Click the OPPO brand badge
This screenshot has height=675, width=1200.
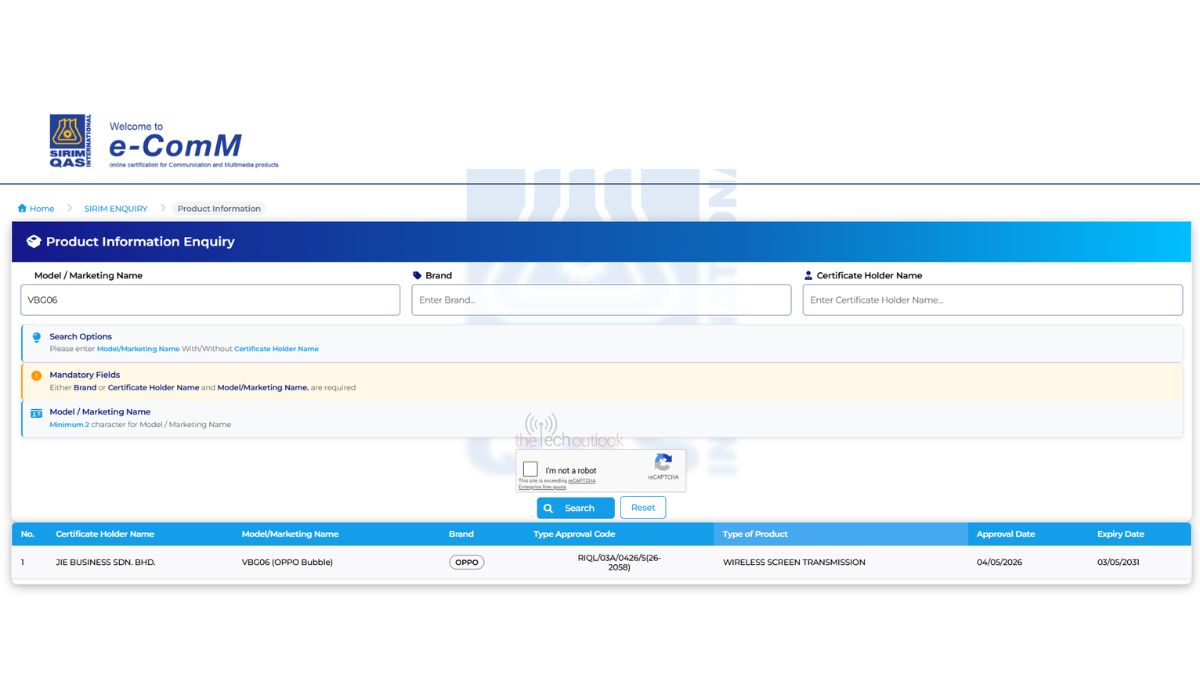tap(467, 562)
